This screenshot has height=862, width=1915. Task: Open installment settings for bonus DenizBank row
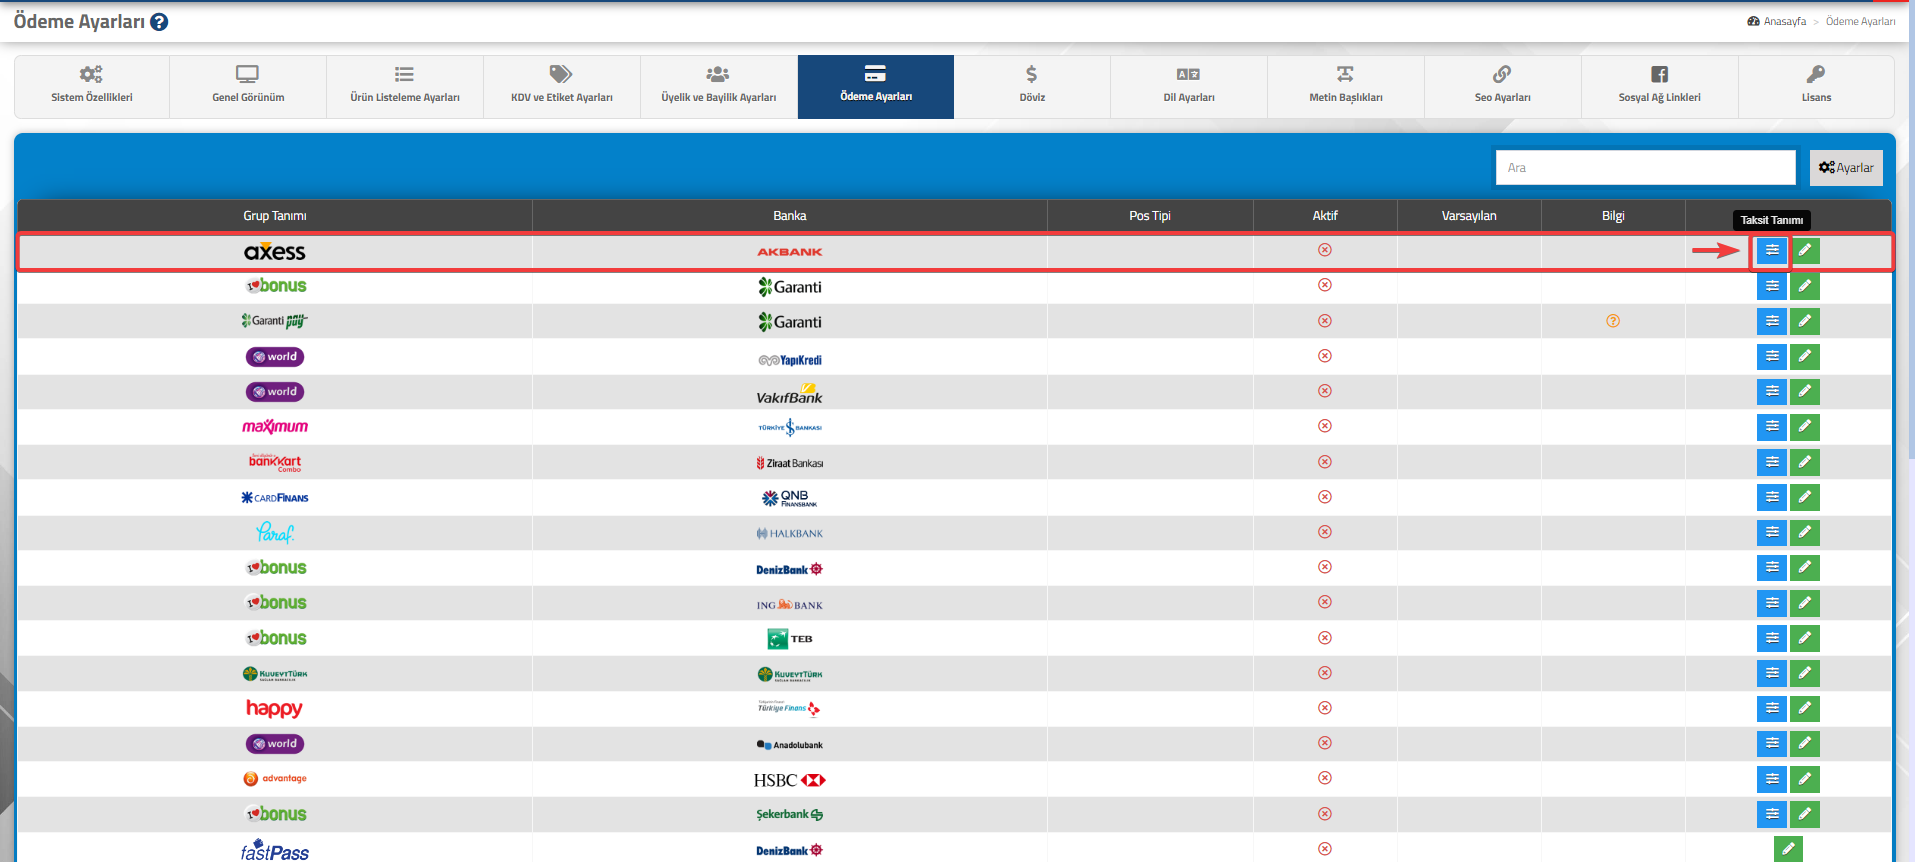[x=1772, y=568]
